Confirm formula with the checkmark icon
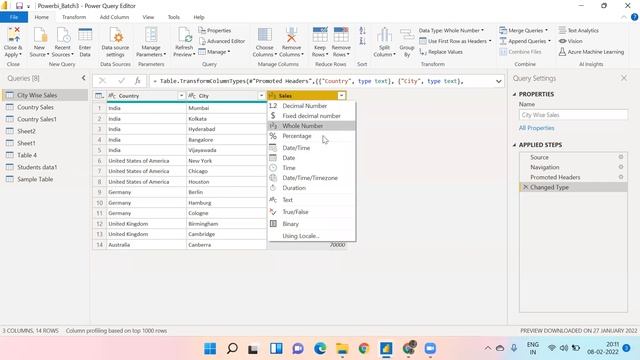The image size is (640, 360). 121,81
